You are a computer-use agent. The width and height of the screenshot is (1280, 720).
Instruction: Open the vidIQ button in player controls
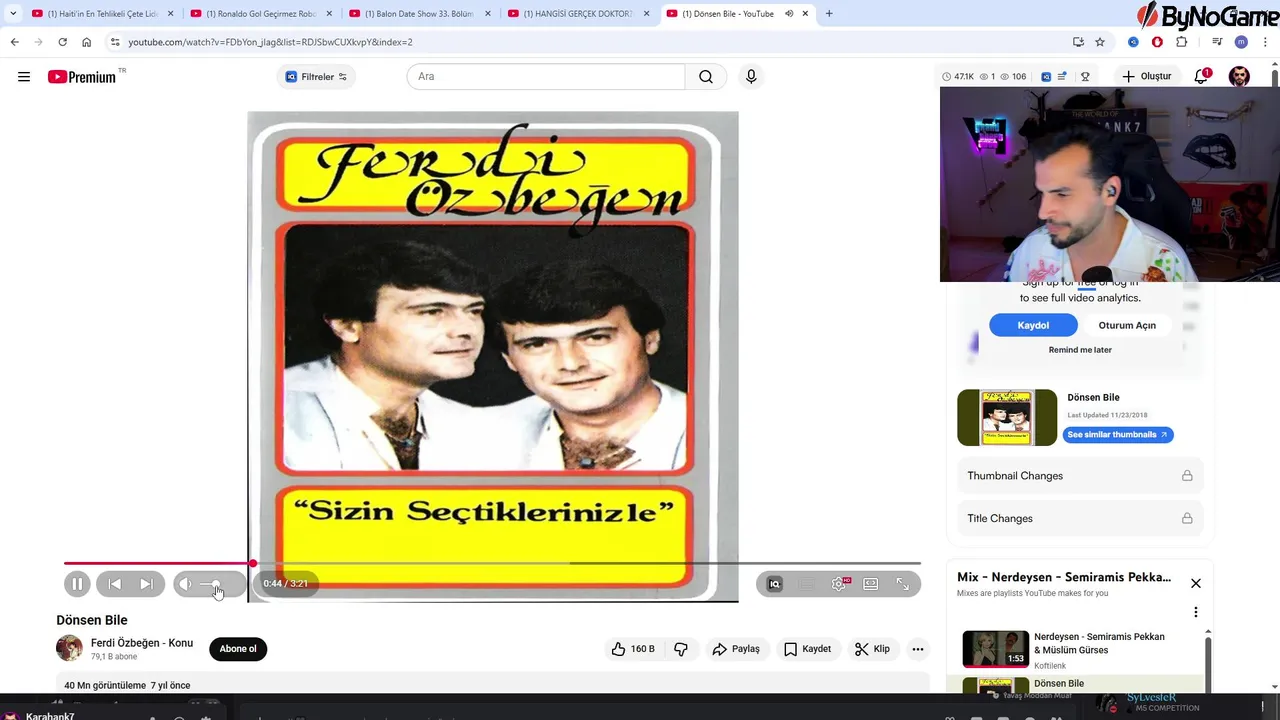coord(774,584)
